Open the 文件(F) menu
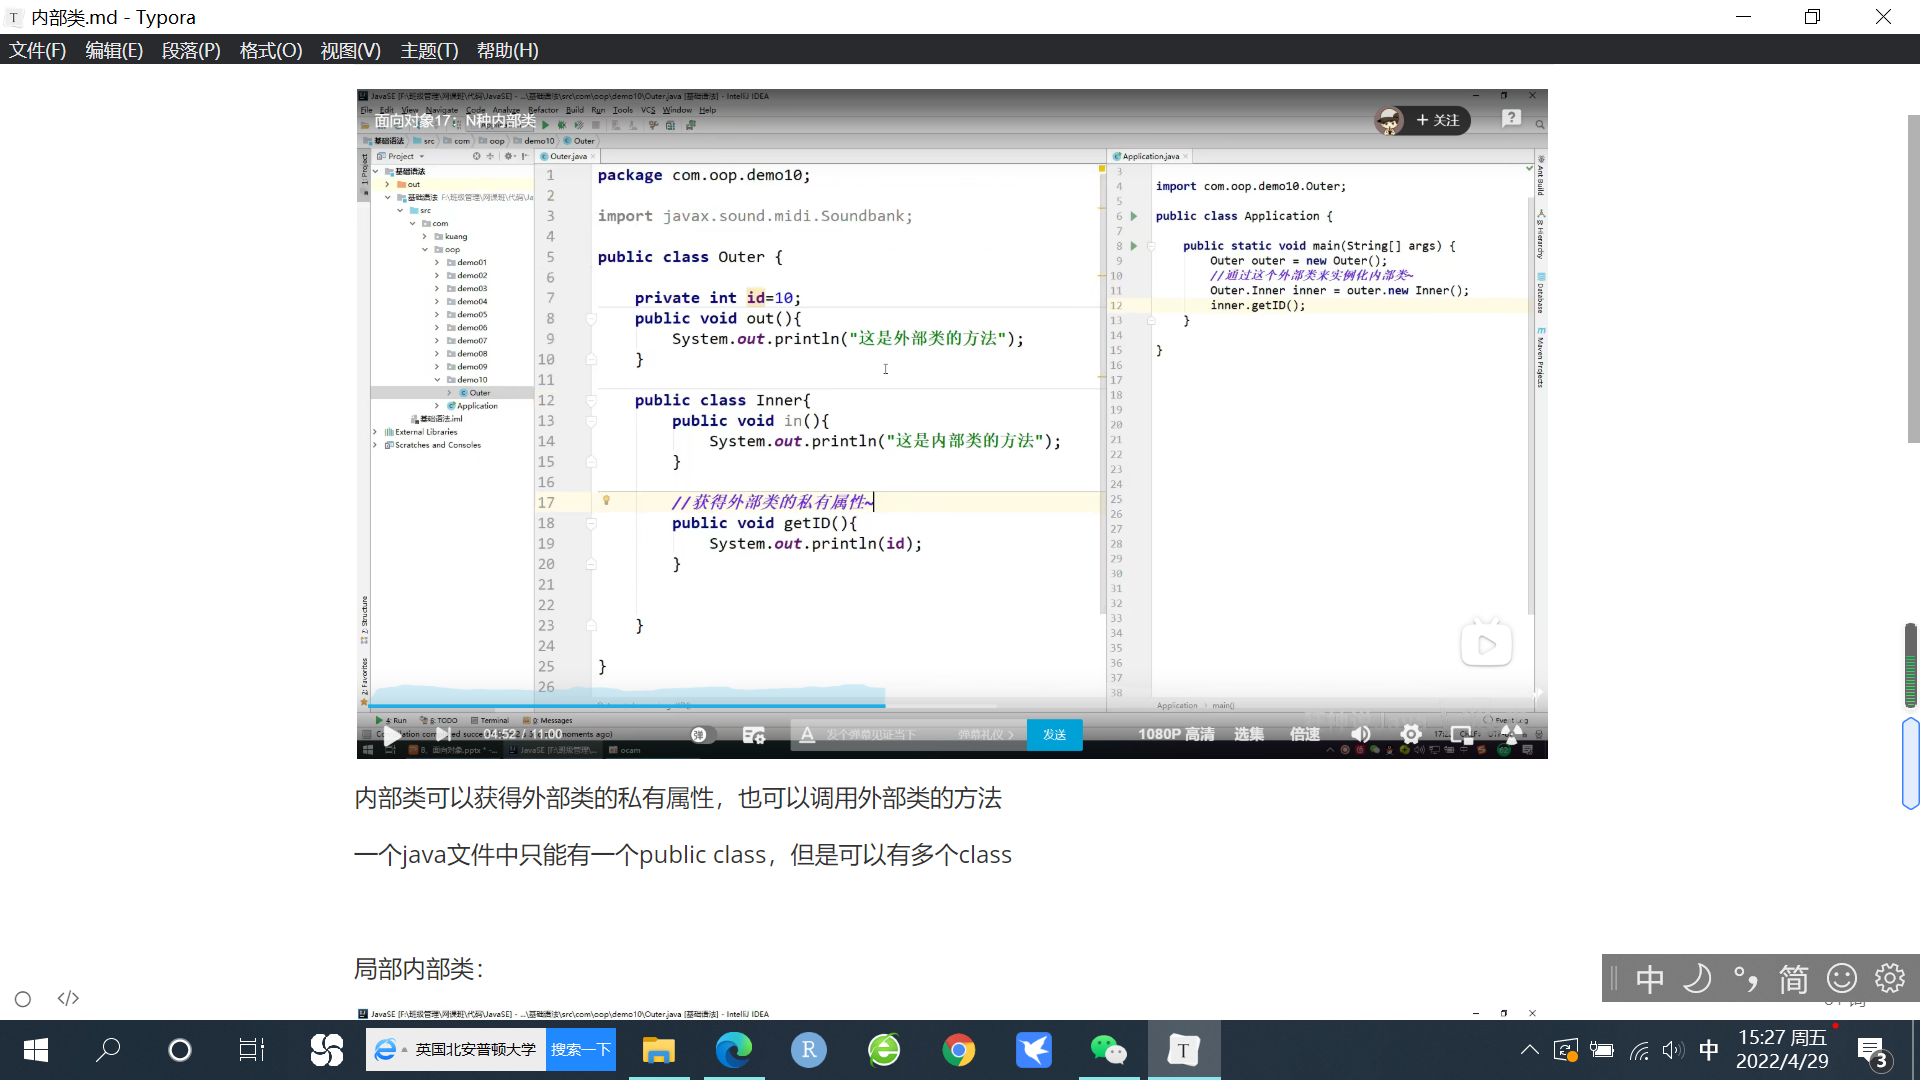The height and width of the screenshot is (1080, 1920). (x=38, y=50)
